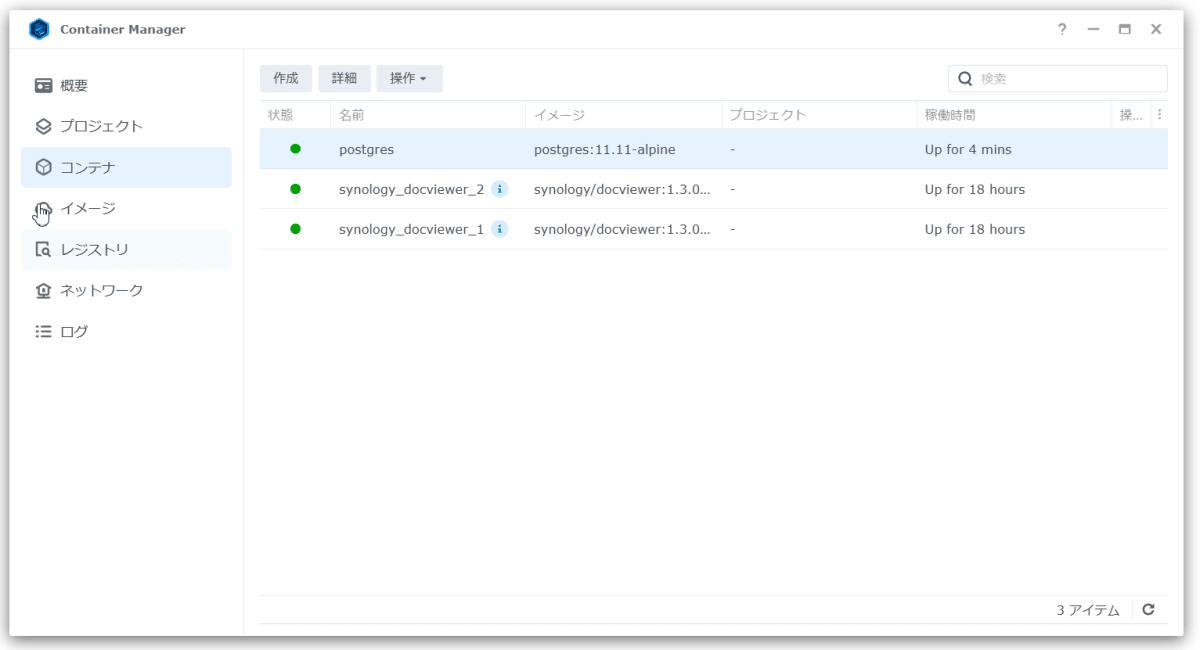Maximize the Container Manager window
The image size is (1200, 650).
coord(1125,29)
